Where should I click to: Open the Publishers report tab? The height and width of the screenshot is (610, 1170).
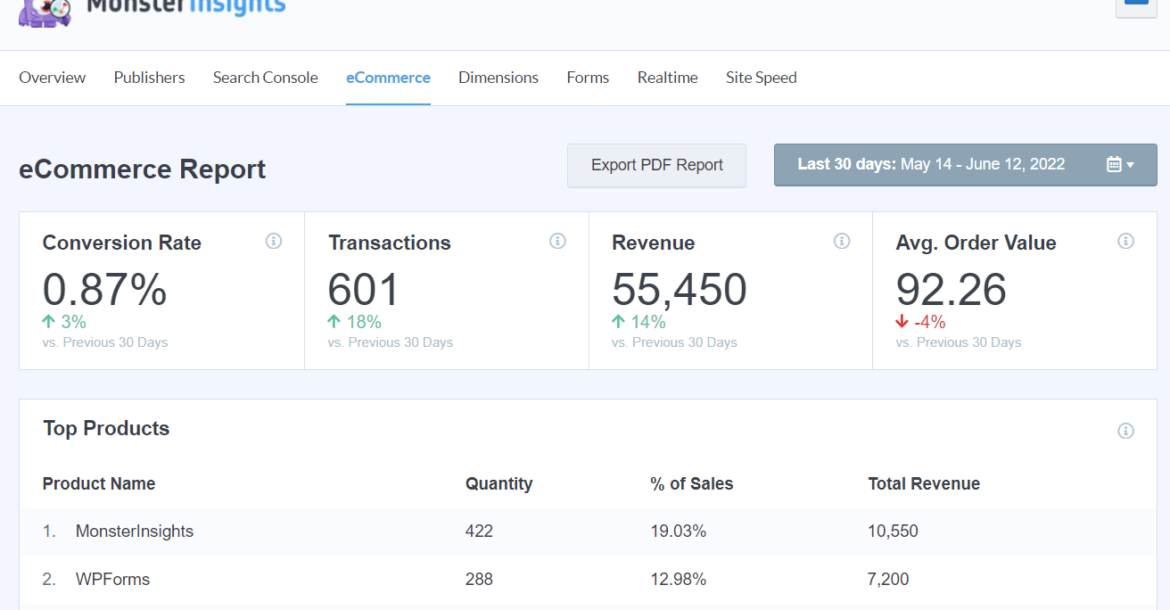click(x=149, y=77)
